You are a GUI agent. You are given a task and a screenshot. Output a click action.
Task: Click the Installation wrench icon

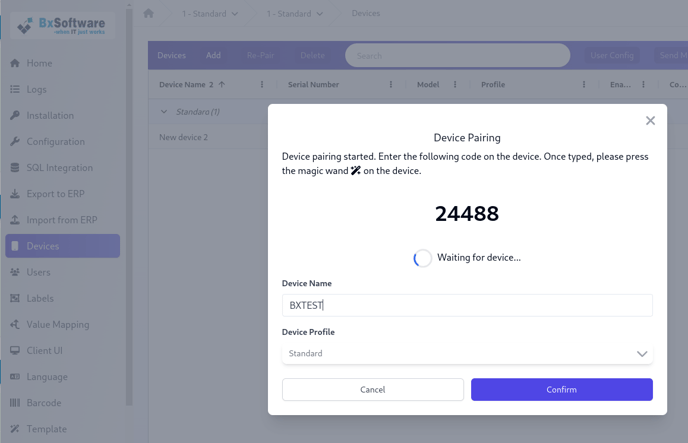15,116
